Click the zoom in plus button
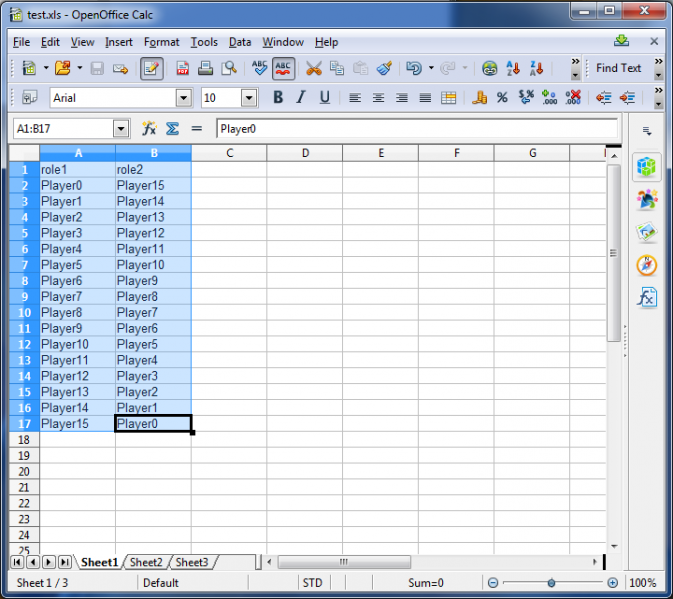Image resolution: width=673 pixels, height=599 pixels. point(612,583)
